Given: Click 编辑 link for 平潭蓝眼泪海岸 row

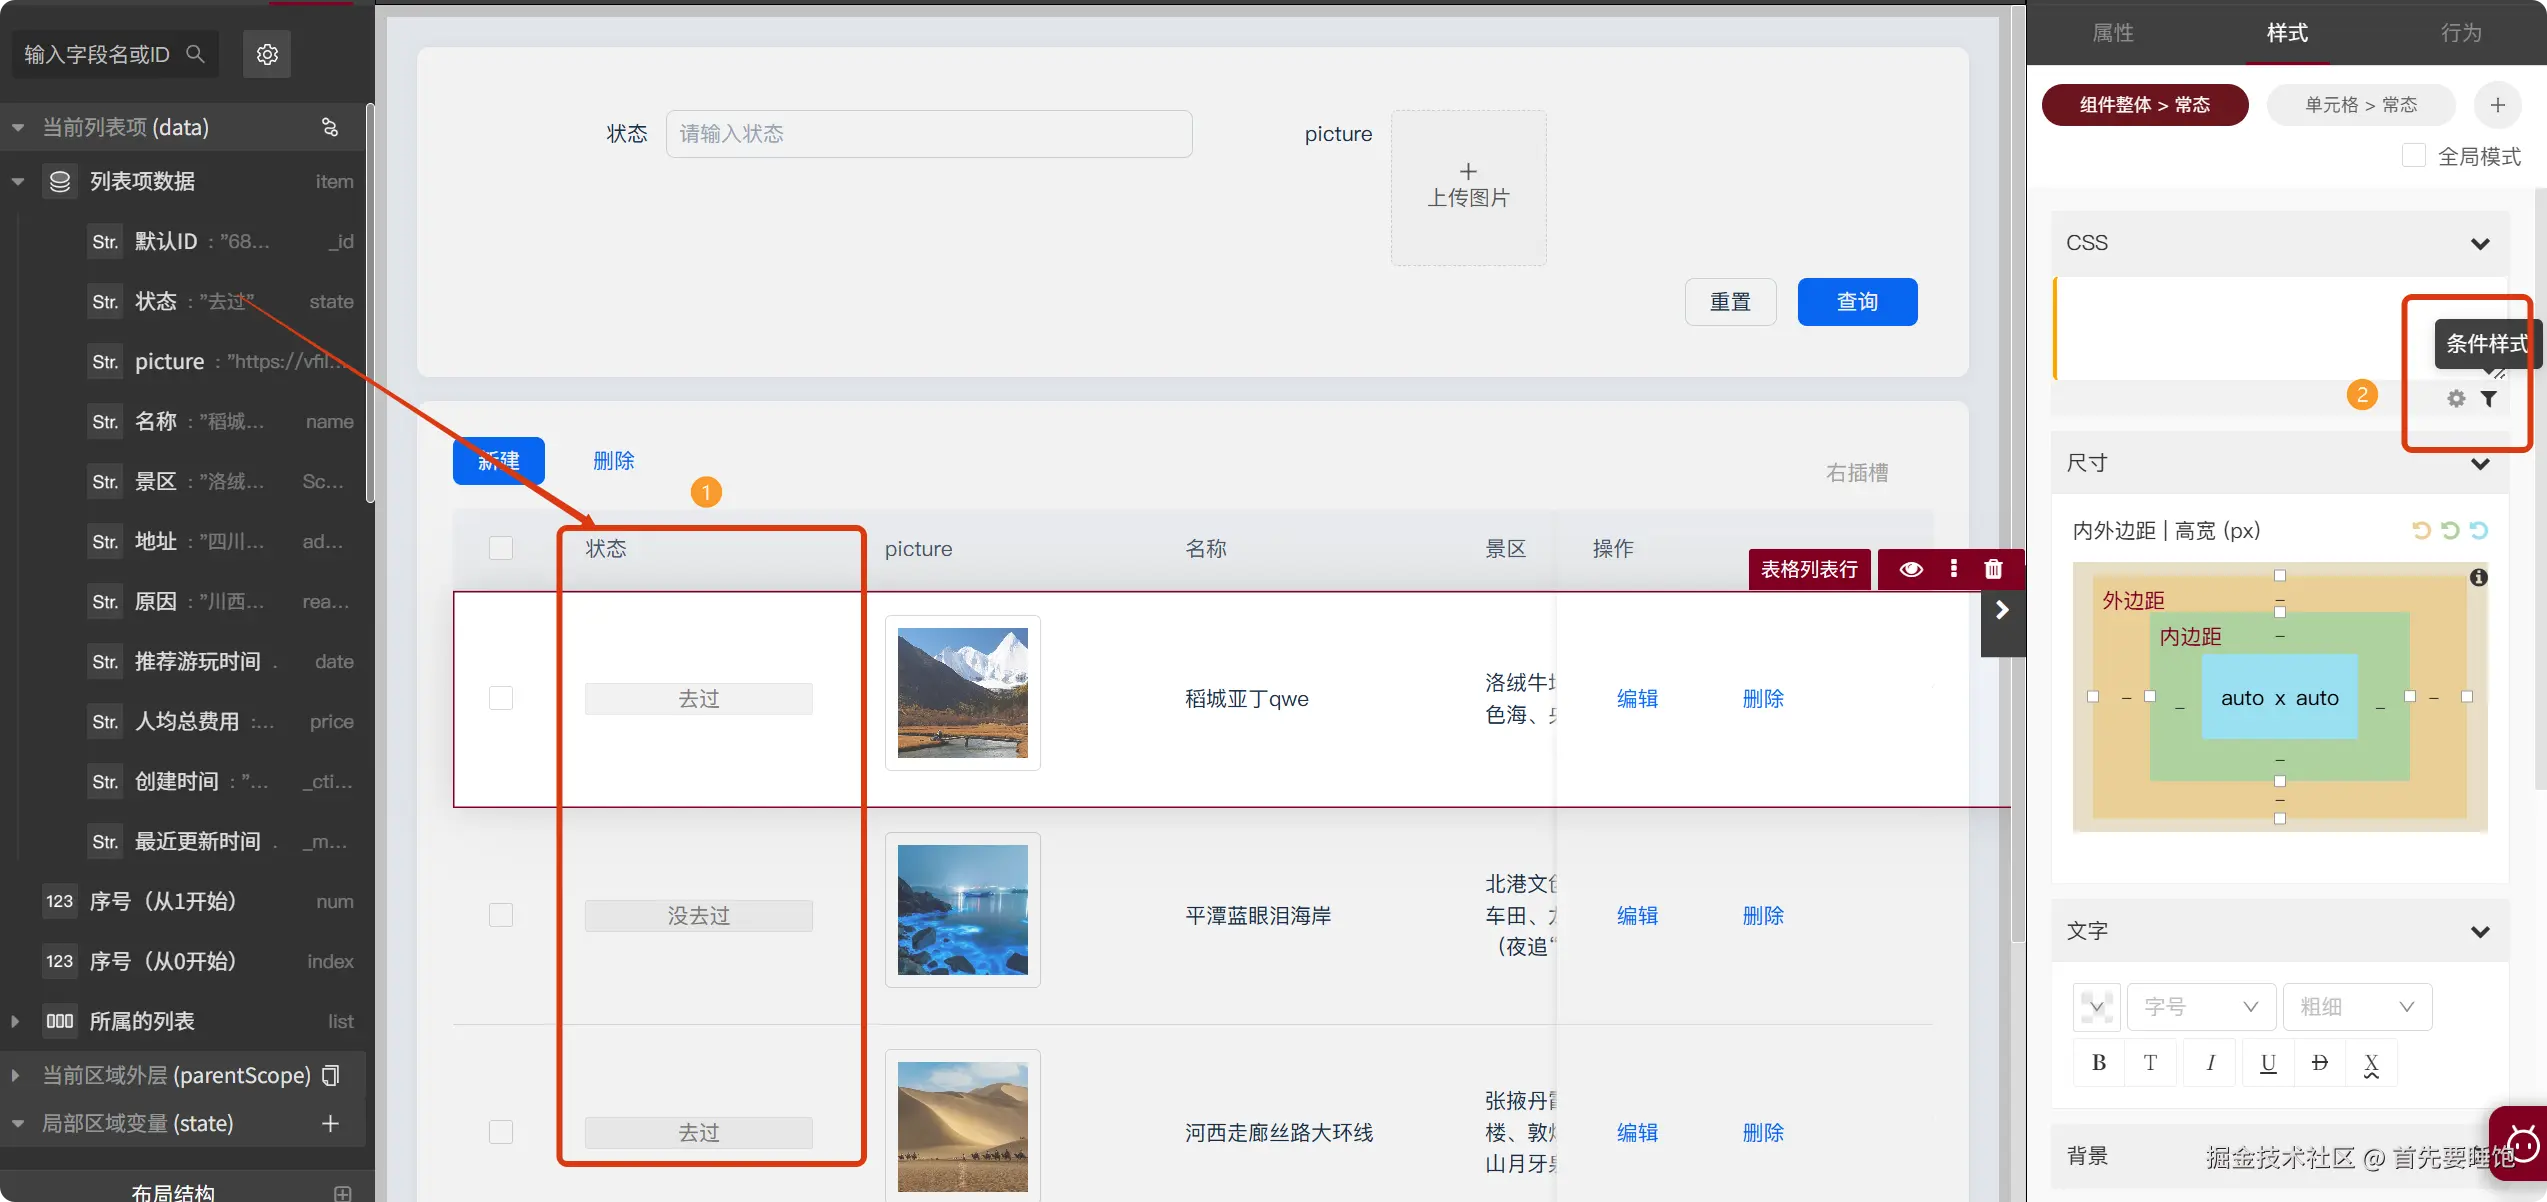Looking at the screenshot, I should [1637, 915].
